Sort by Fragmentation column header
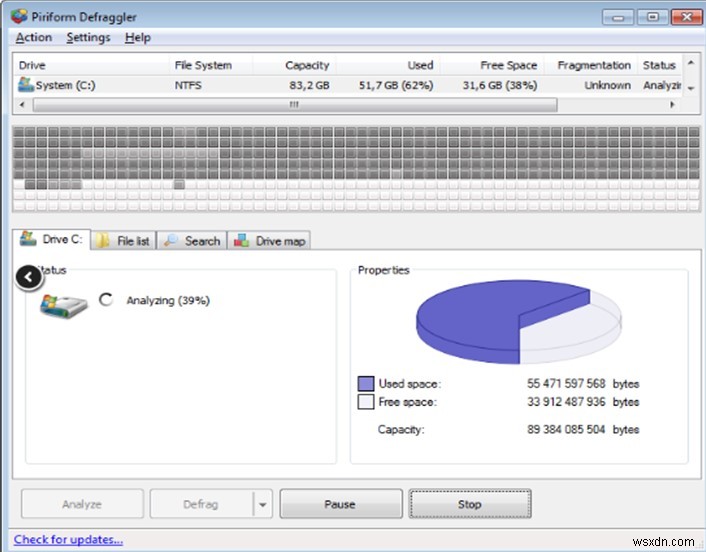 591,65
